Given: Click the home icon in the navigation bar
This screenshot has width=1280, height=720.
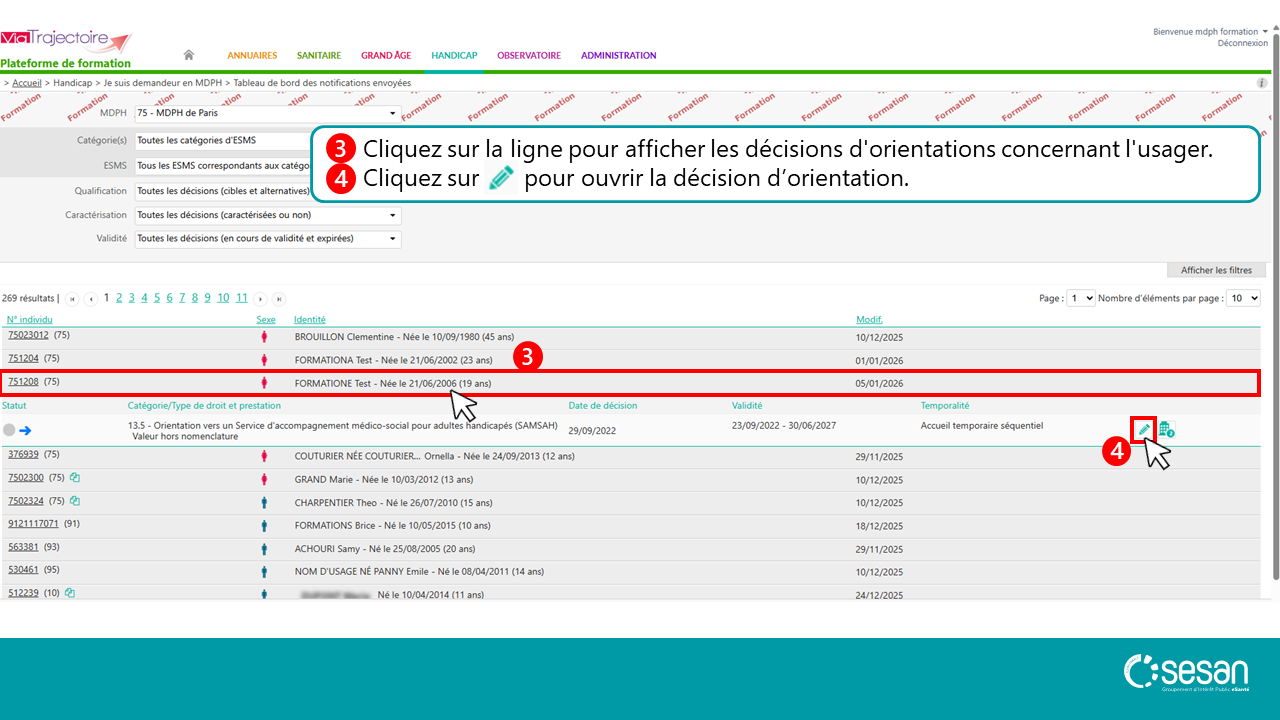Looking at the screenshot, I should 188,55.
